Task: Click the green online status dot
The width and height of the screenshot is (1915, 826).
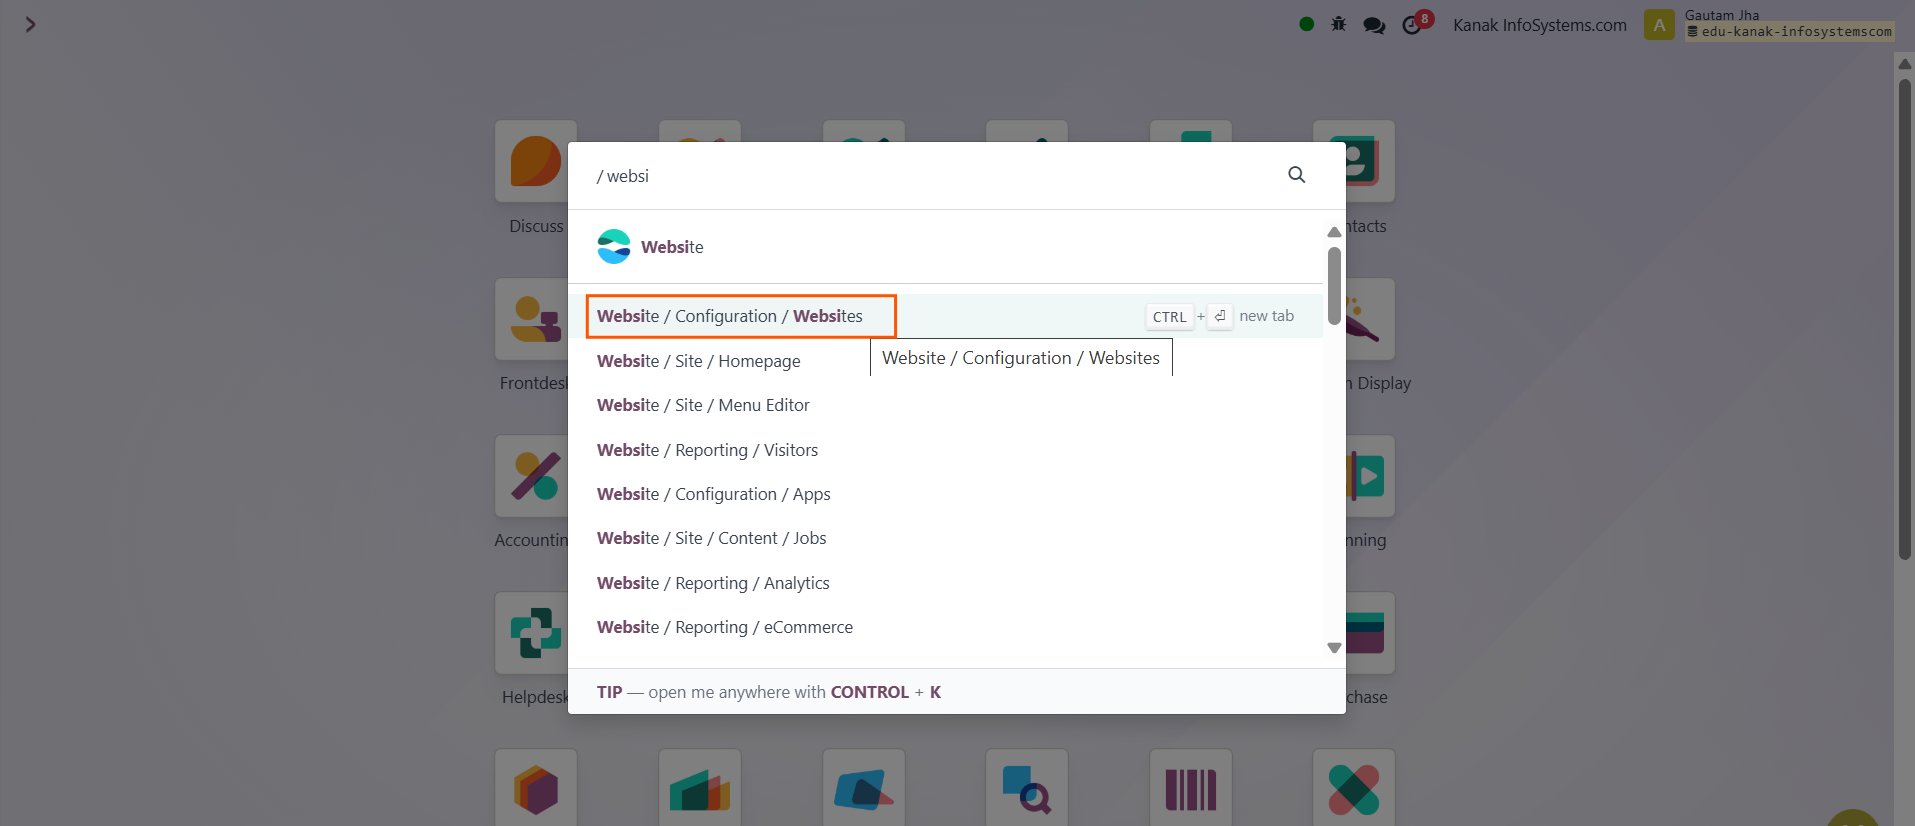Action: [1306, 24]
